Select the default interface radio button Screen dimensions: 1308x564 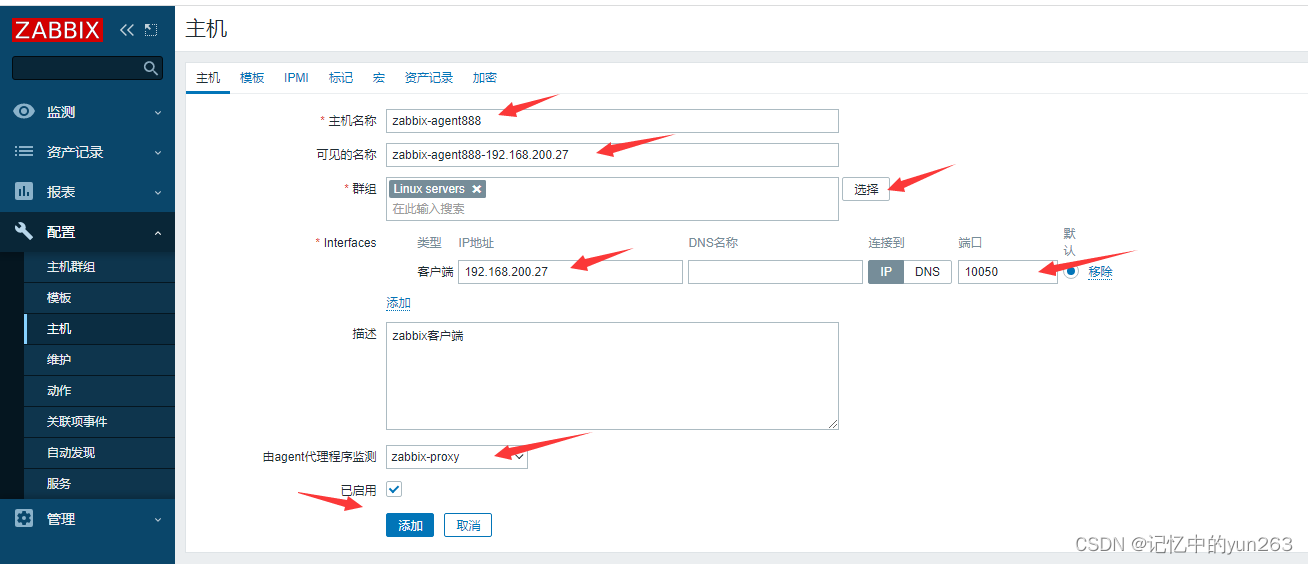(1071, 271)
